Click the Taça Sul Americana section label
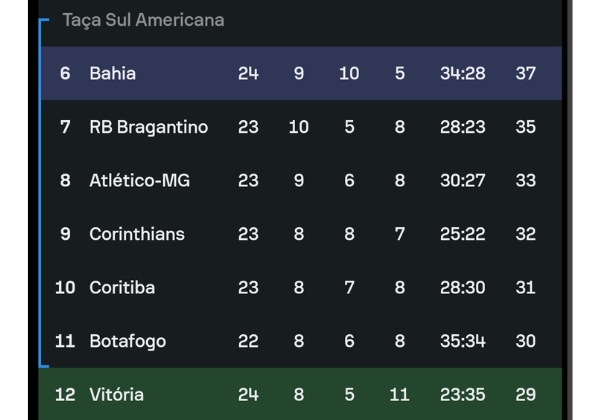The height and width of the screenshot is (420, 600). [x=143, y=20]
